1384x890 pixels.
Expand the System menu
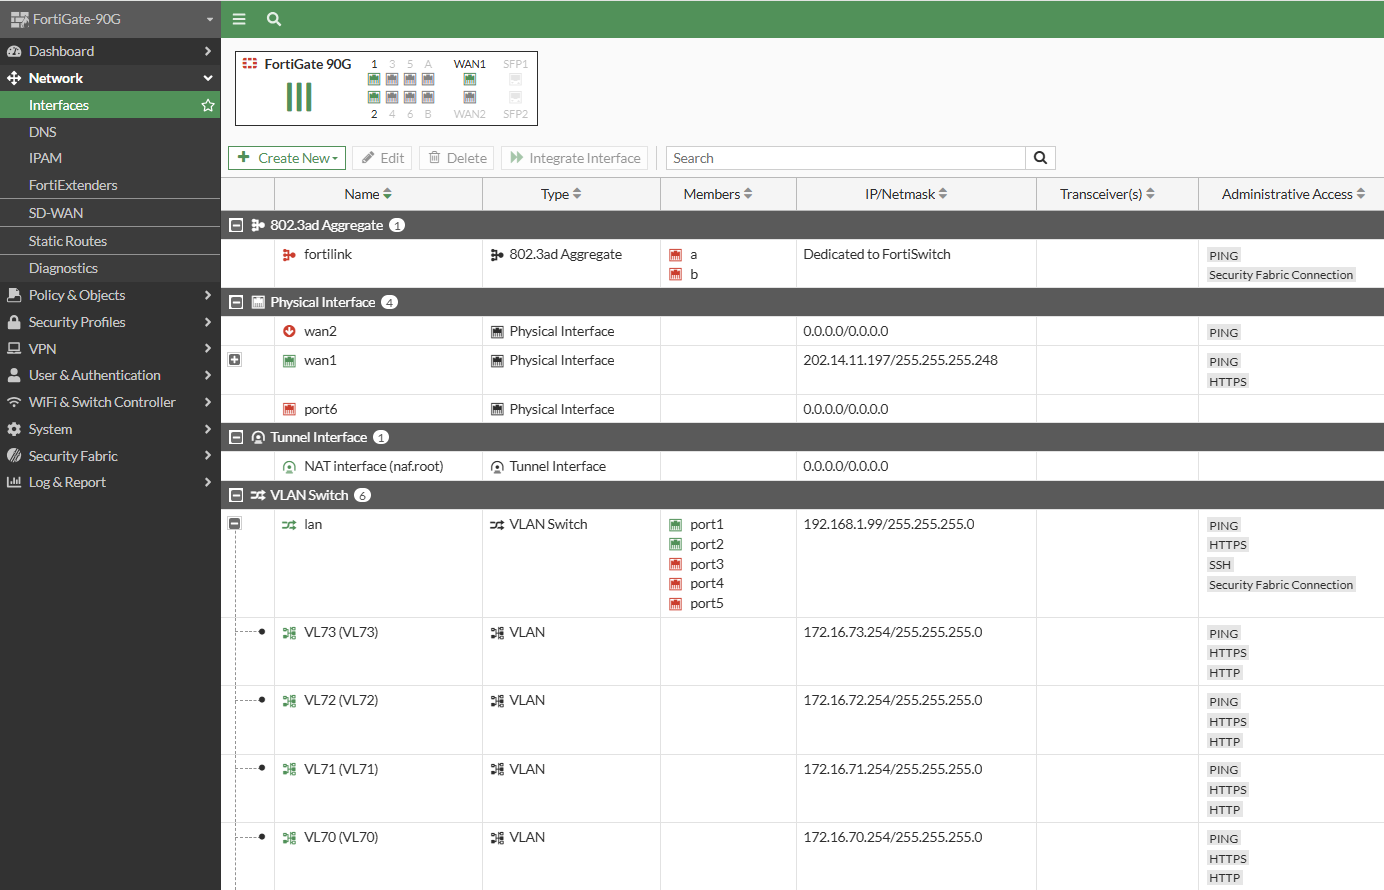(x=110, y=429)
